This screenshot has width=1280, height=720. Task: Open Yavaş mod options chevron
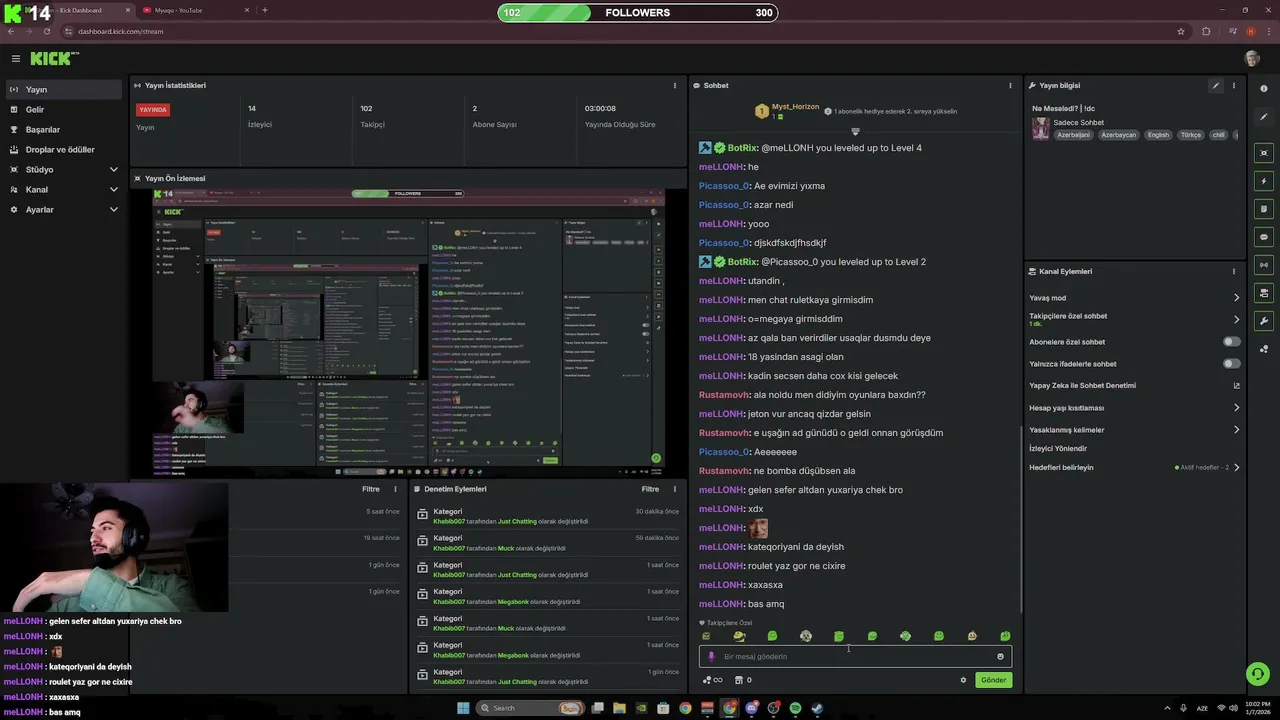(1236, 298)
